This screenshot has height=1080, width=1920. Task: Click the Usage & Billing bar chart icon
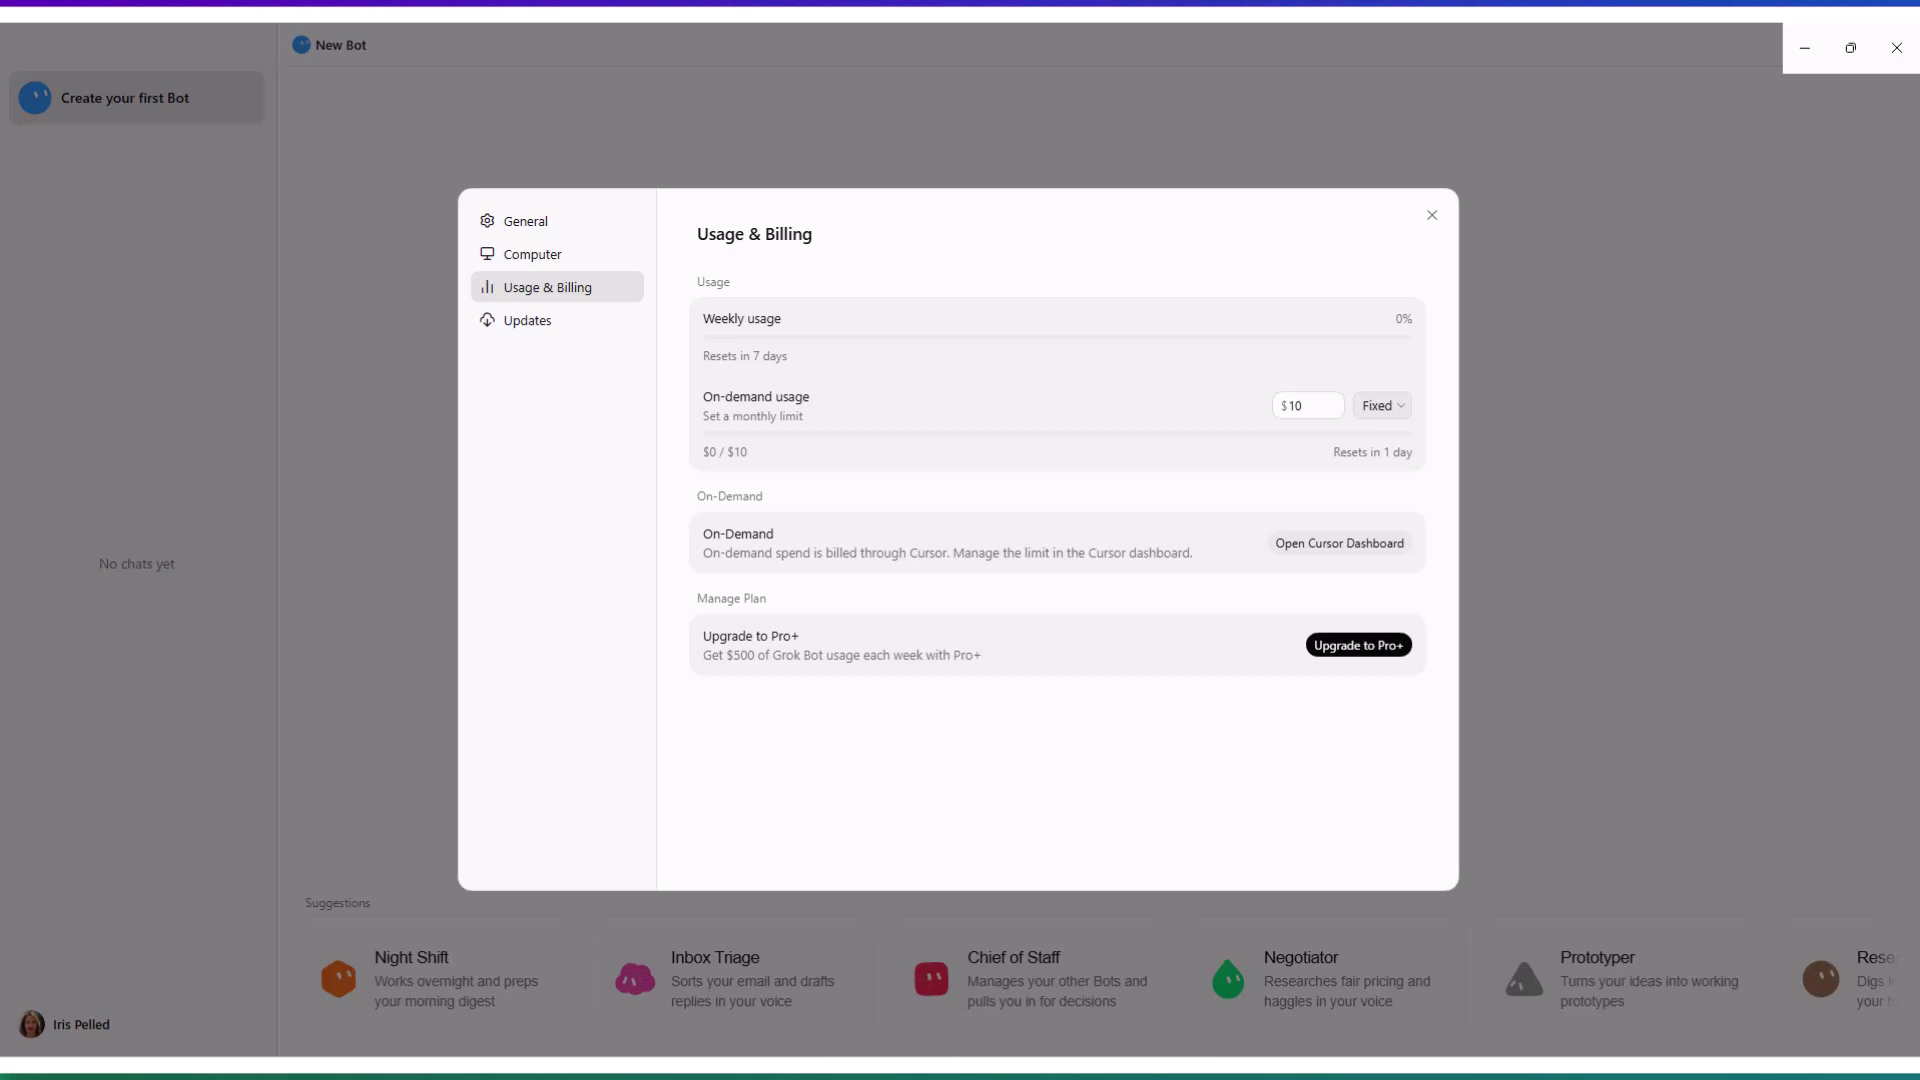(487, 287)
